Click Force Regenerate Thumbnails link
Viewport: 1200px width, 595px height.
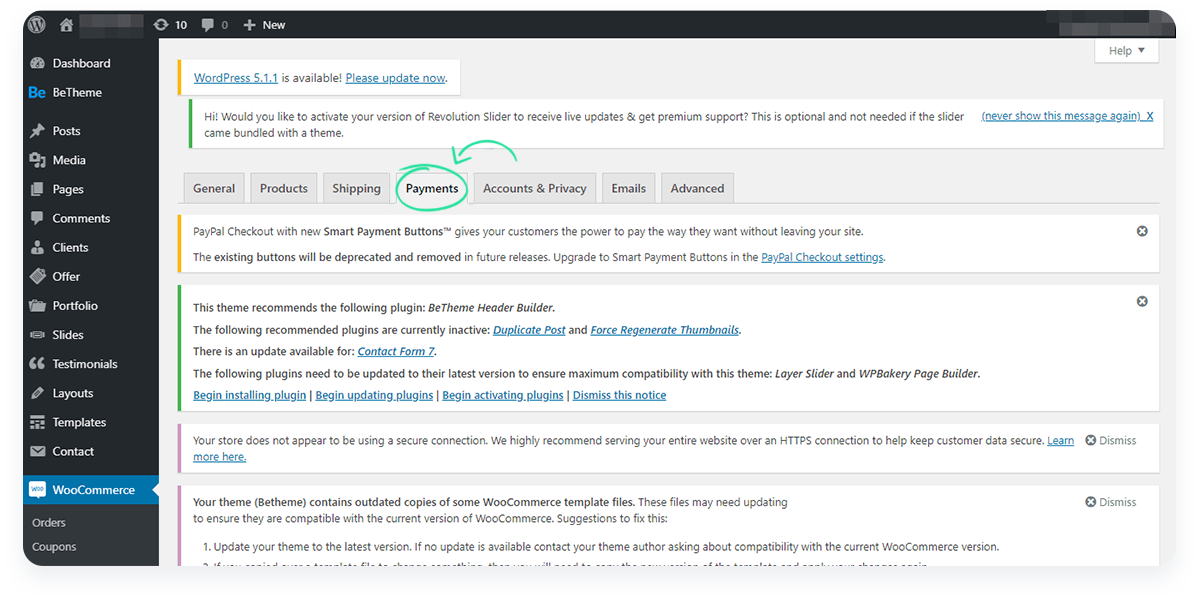click(665, 329)
